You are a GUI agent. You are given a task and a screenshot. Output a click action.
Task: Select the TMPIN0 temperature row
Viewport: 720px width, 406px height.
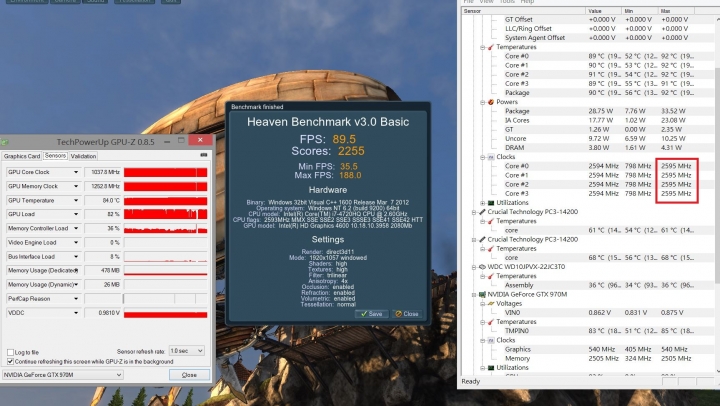pyautogui.click(x=588, y=331)
